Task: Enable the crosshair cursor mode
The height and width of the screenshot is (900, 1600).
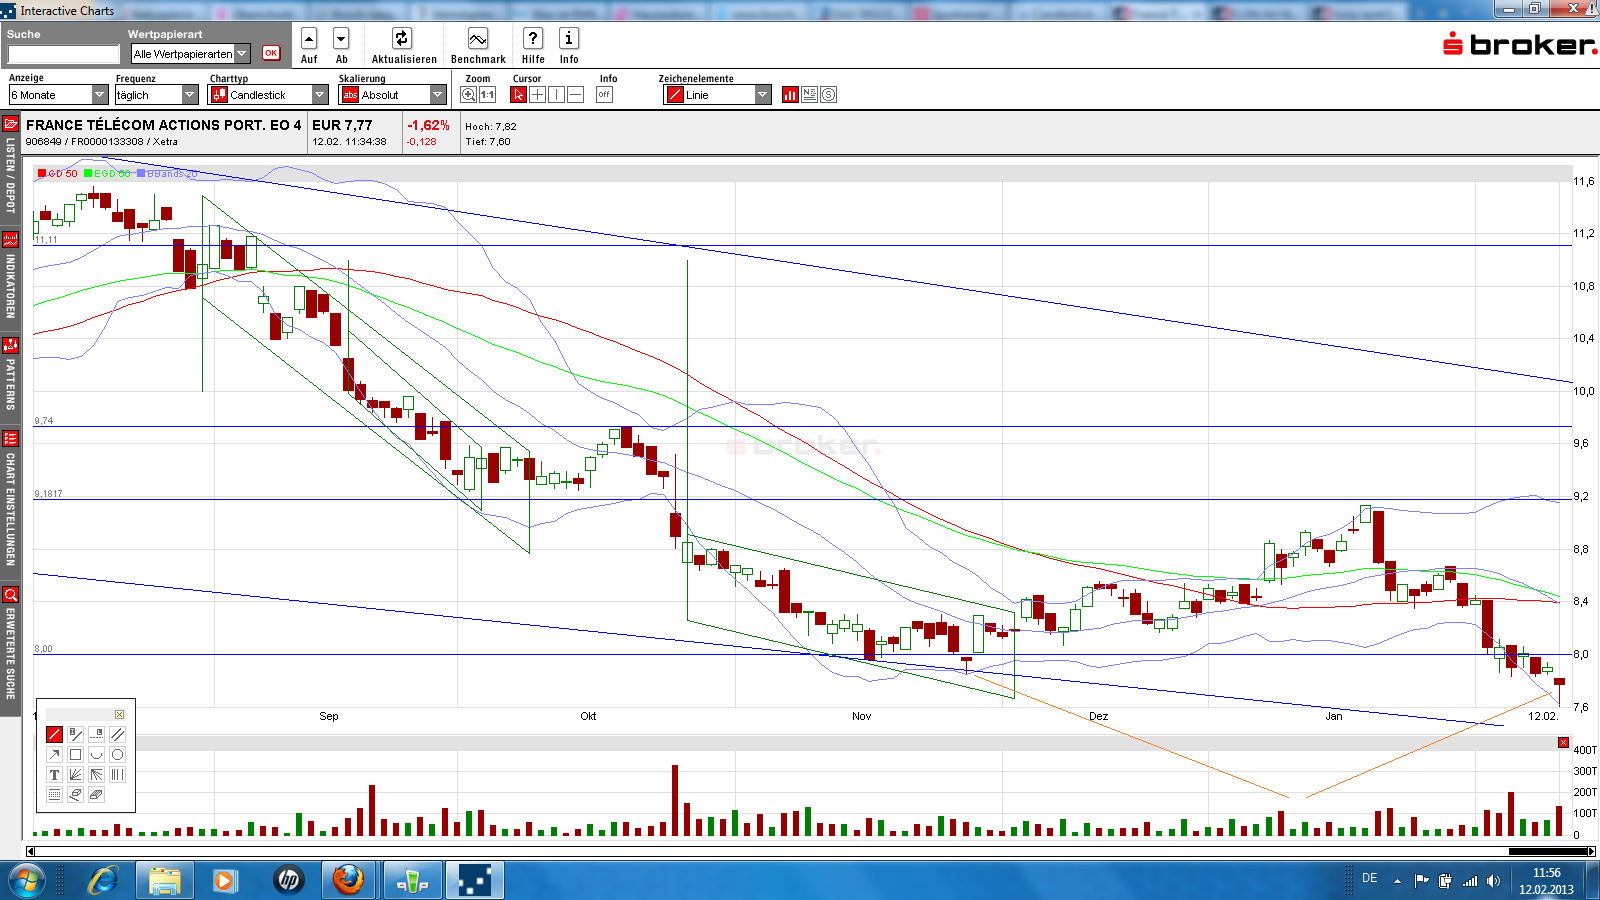Action: pos(537,95)
